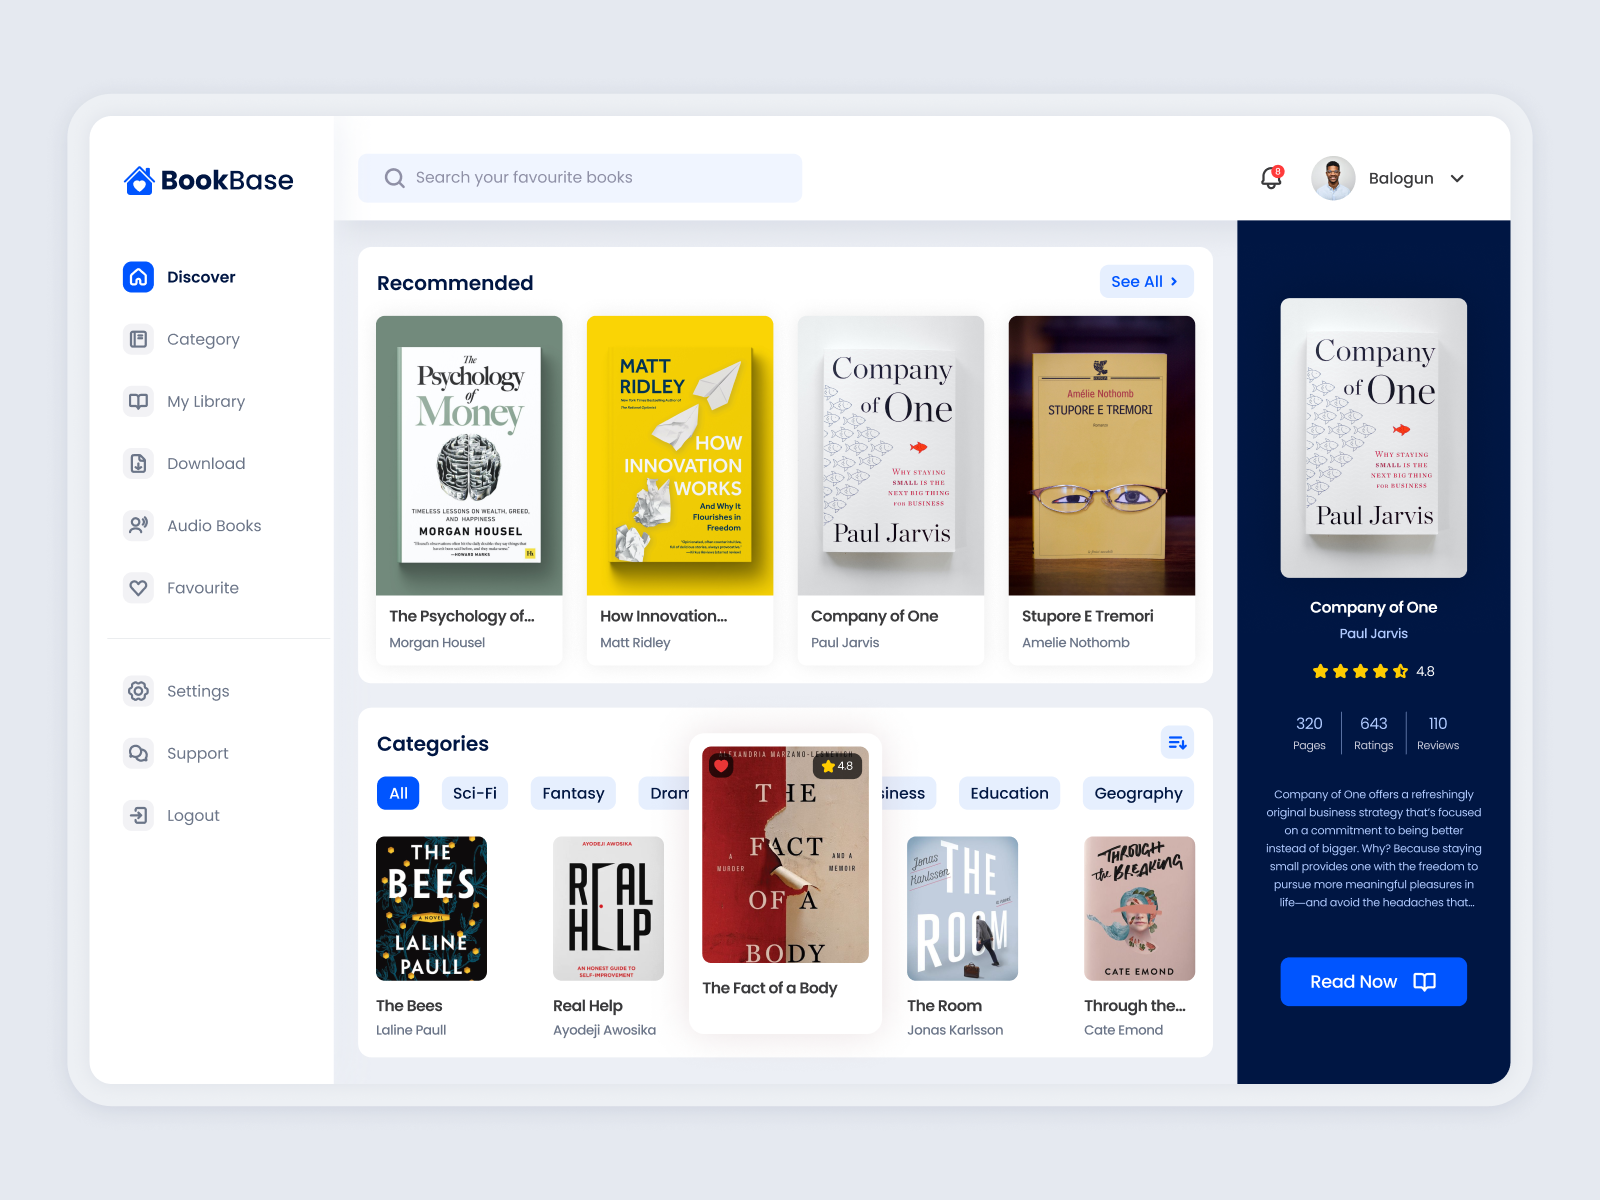Click the sort icon in Categories panel
The image size is (1600, 1200).
click(x=1177, y=742)
